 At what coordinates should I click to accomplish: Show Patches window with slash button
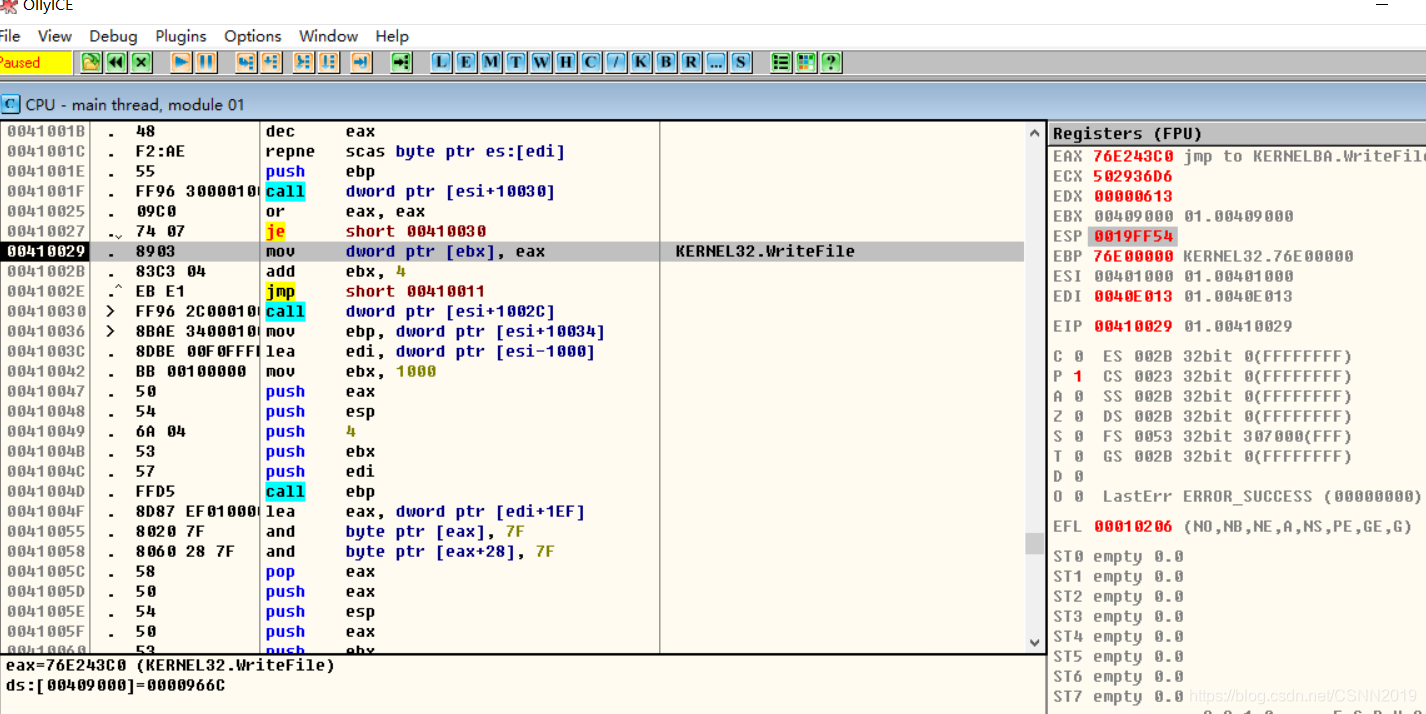point(616,62)
